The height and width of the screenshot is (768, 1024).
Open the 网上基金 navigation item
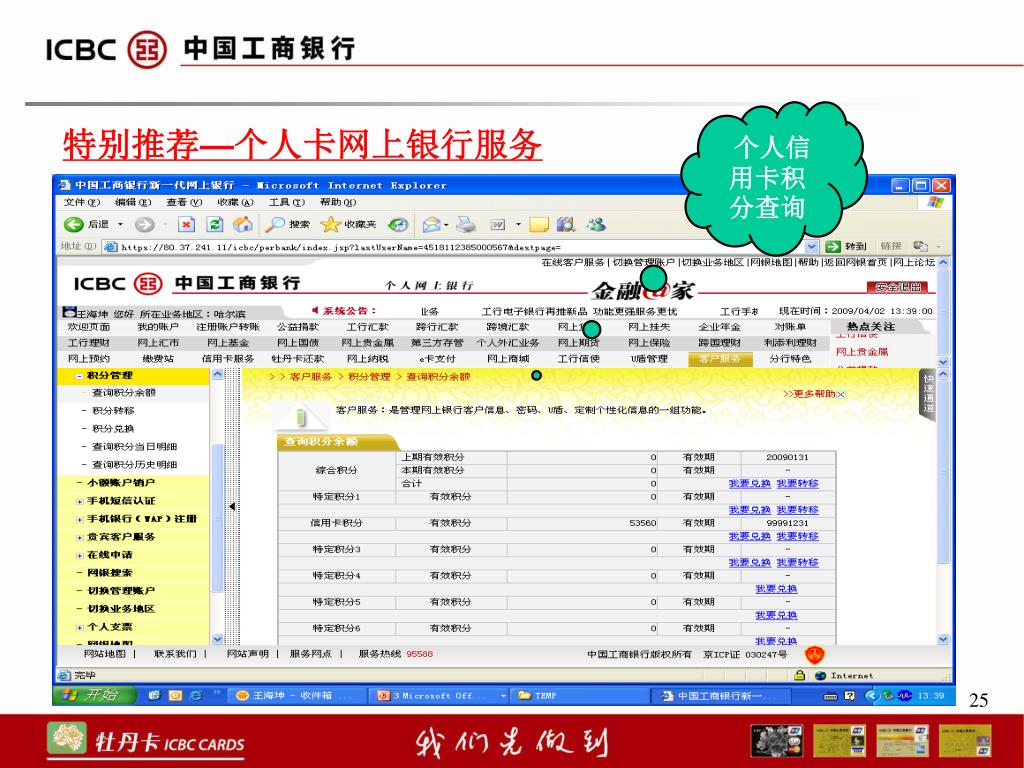tap(228, 343)
